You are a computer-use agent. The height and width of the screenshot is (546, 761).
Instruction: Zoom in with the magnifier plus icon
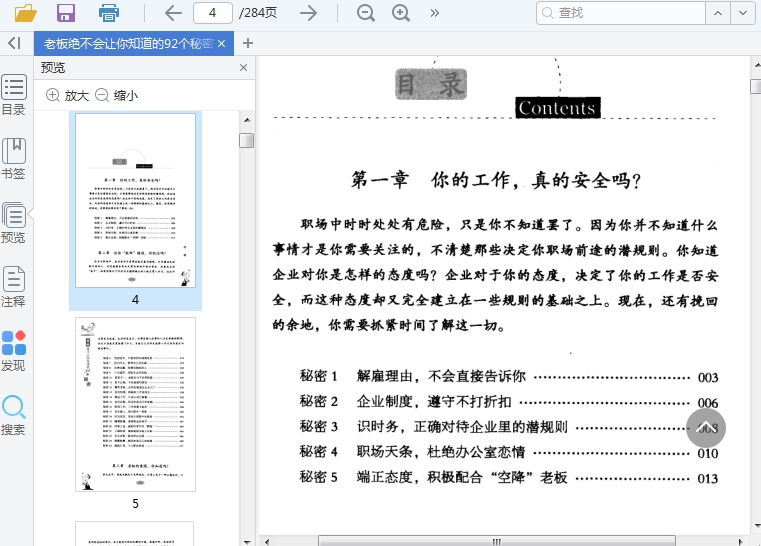coord(401,13)
